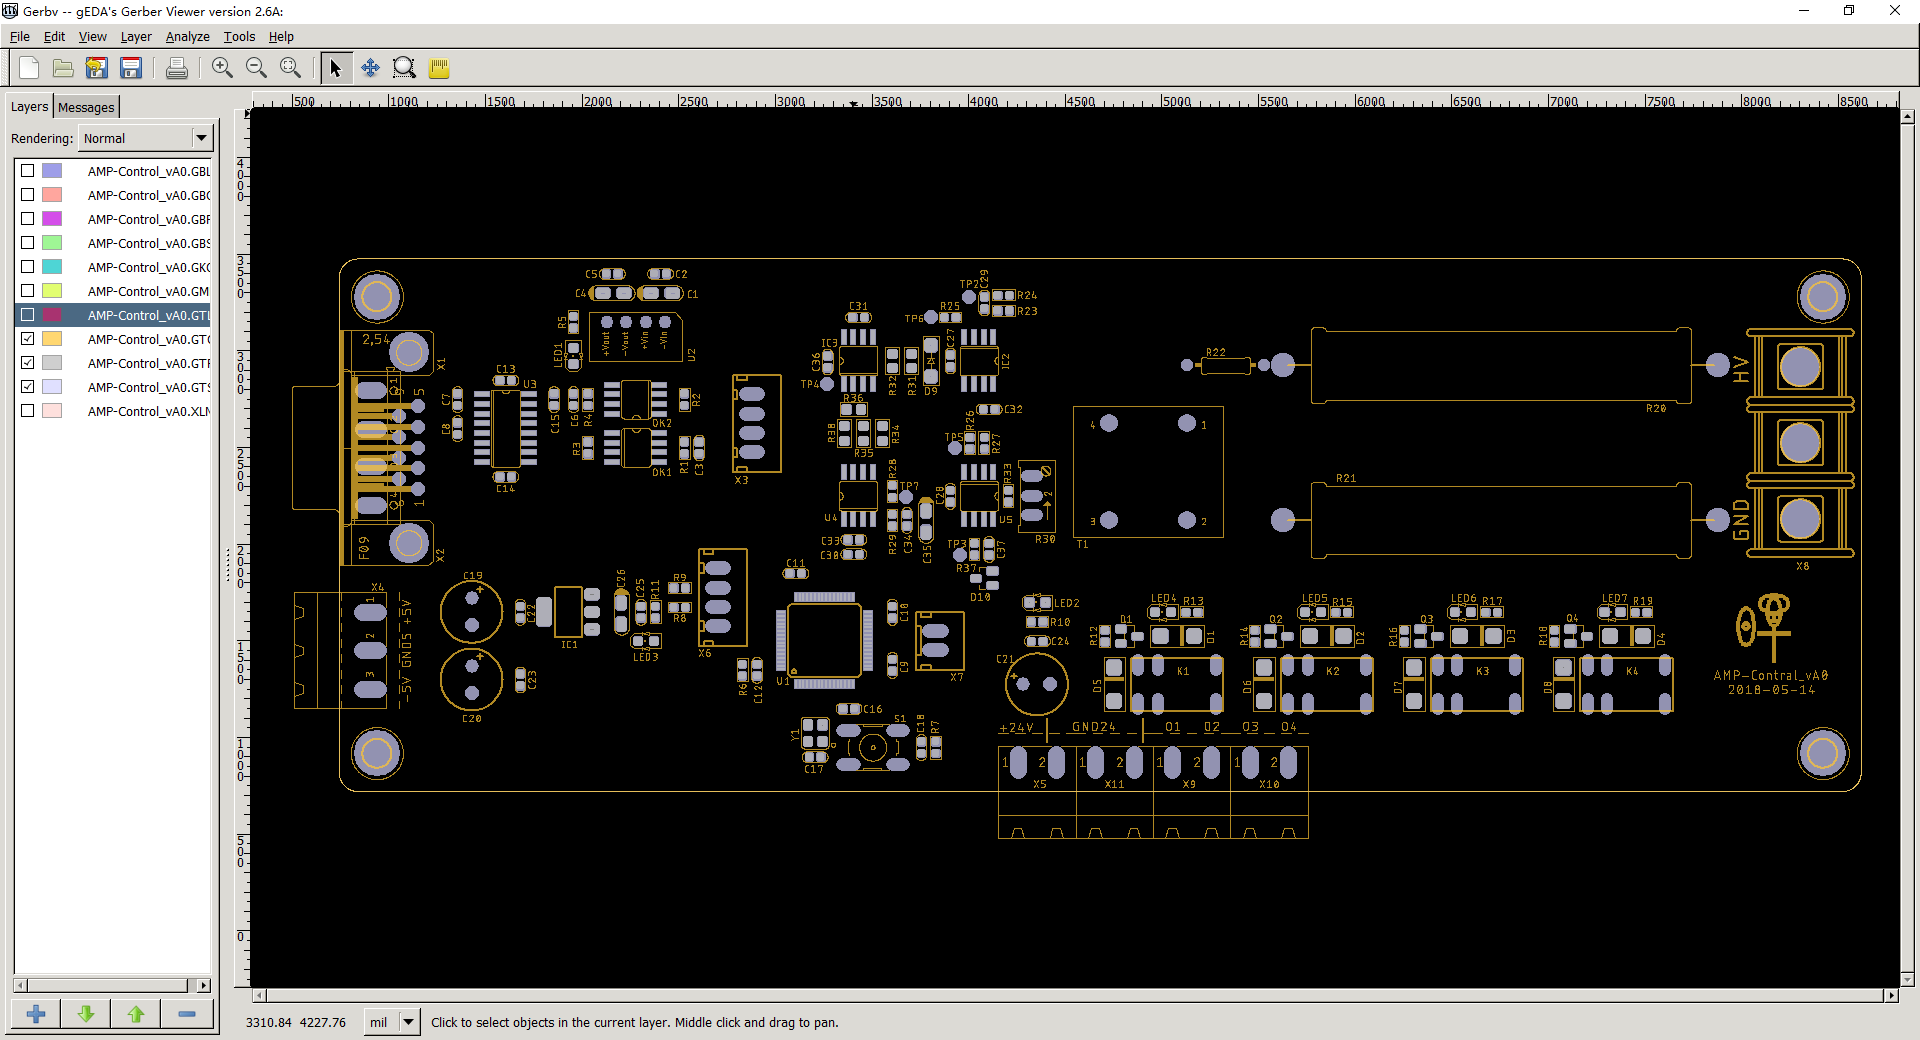Select the AMP-Control_vA0.GBL layer name
Image resolution: width=1920 pixels, height=1040 pixels.
(x=148, y=171)
